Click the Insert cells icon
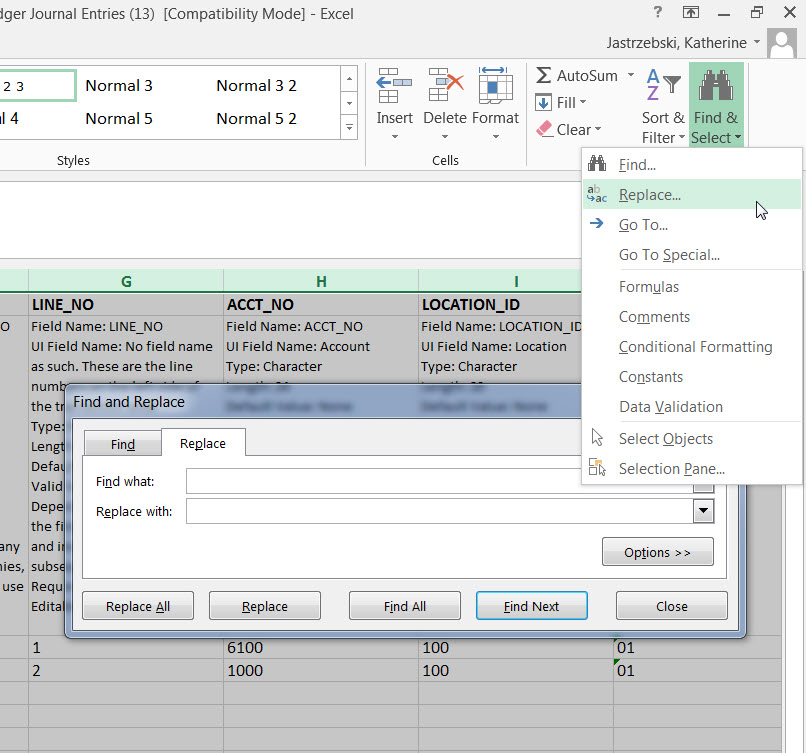The height and width of the screenshot is (753, 806). (x=394, y=87)
